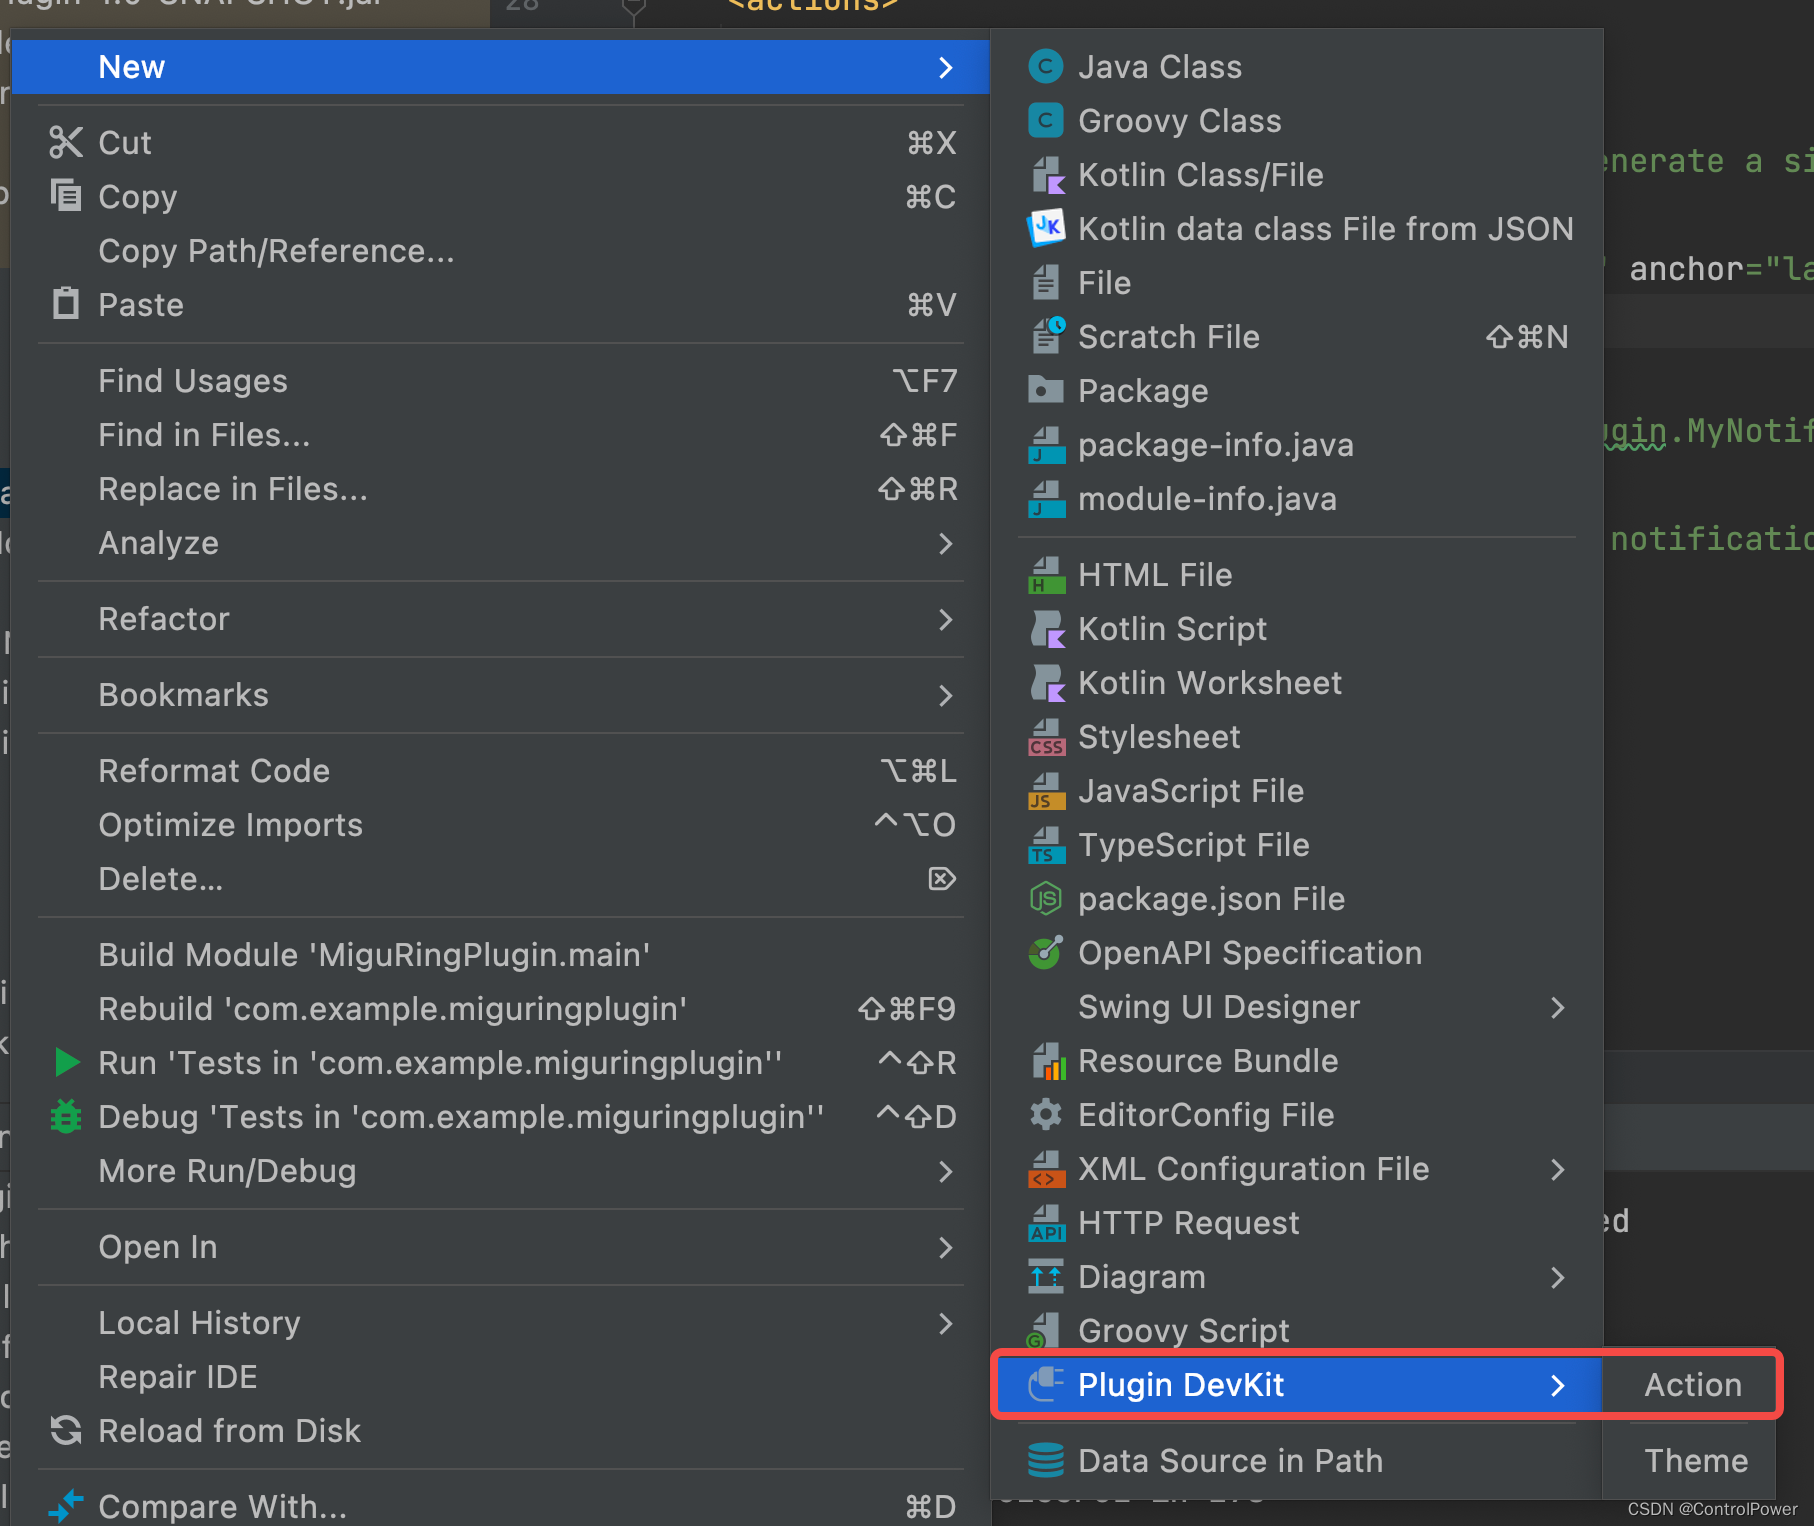
Task: Create an OpenAPI Specification
Action: [x=1249, y=952]
